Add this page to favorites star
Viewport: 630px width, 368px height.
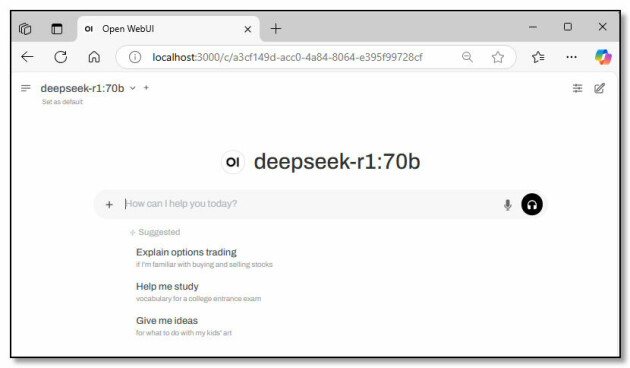tap(497, 57)
